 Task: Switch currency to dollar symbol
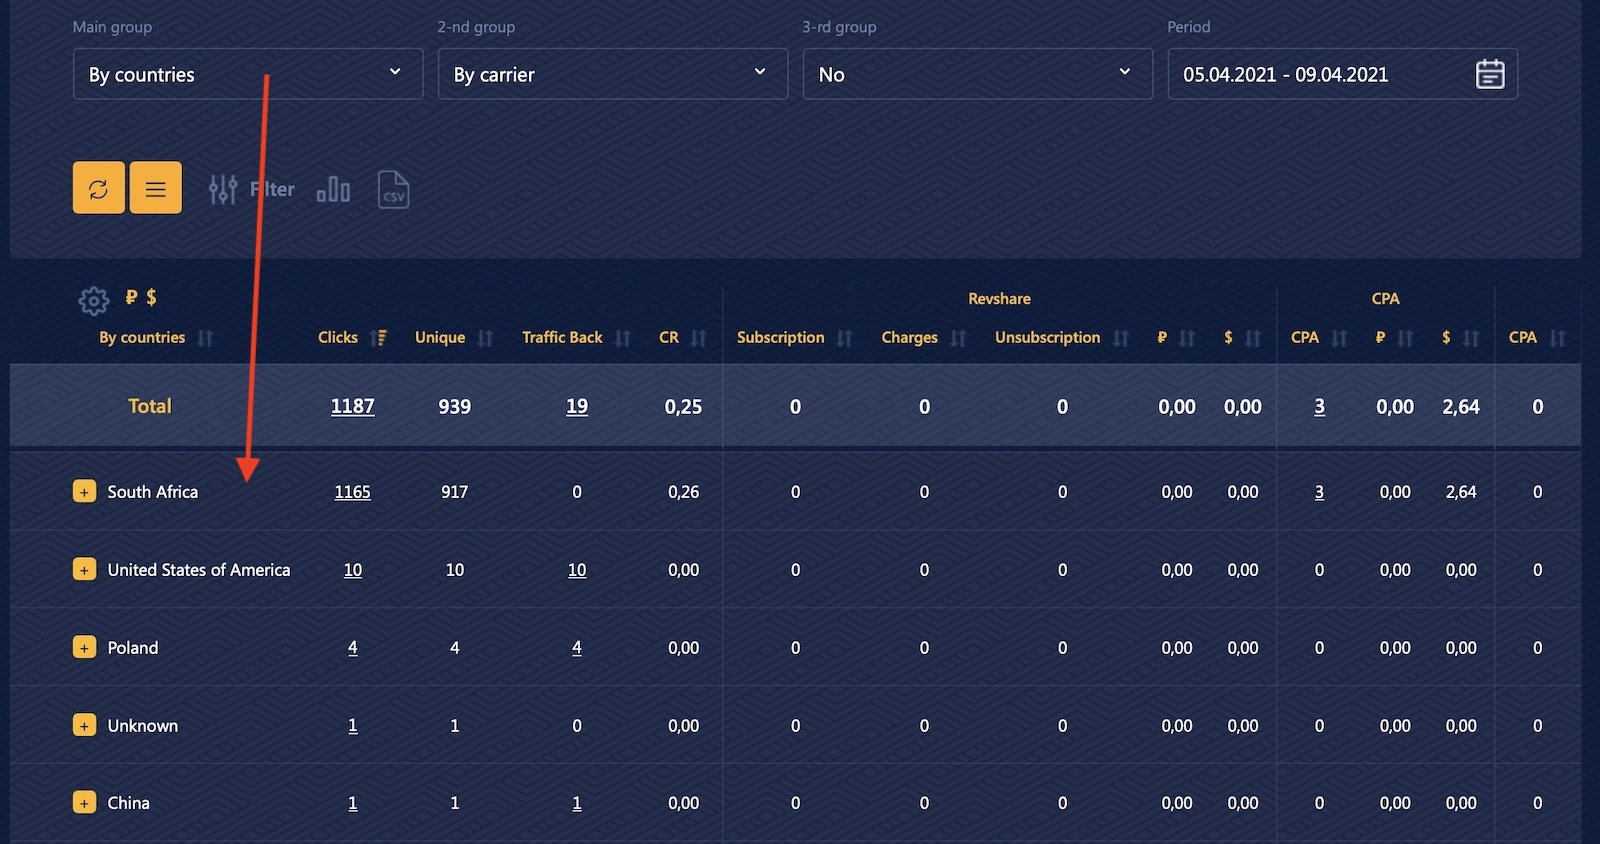tap(152, 297)
